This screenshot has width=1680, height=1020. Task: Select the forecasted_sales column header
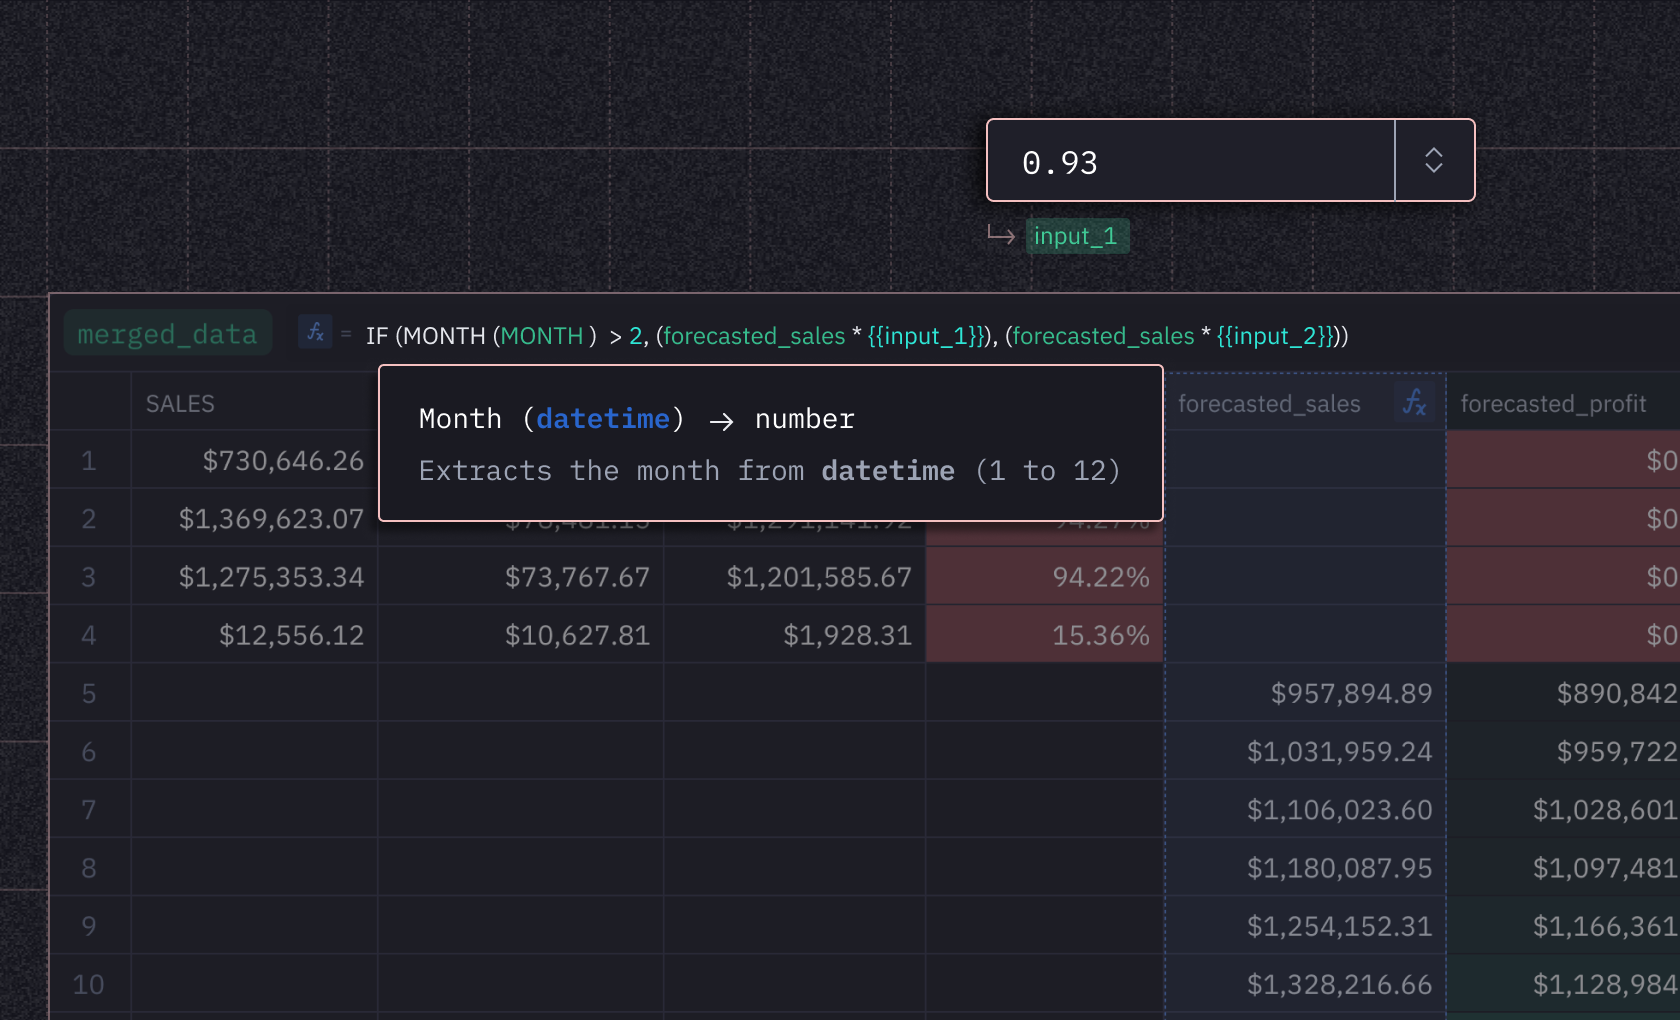(x=1269, y=402)
